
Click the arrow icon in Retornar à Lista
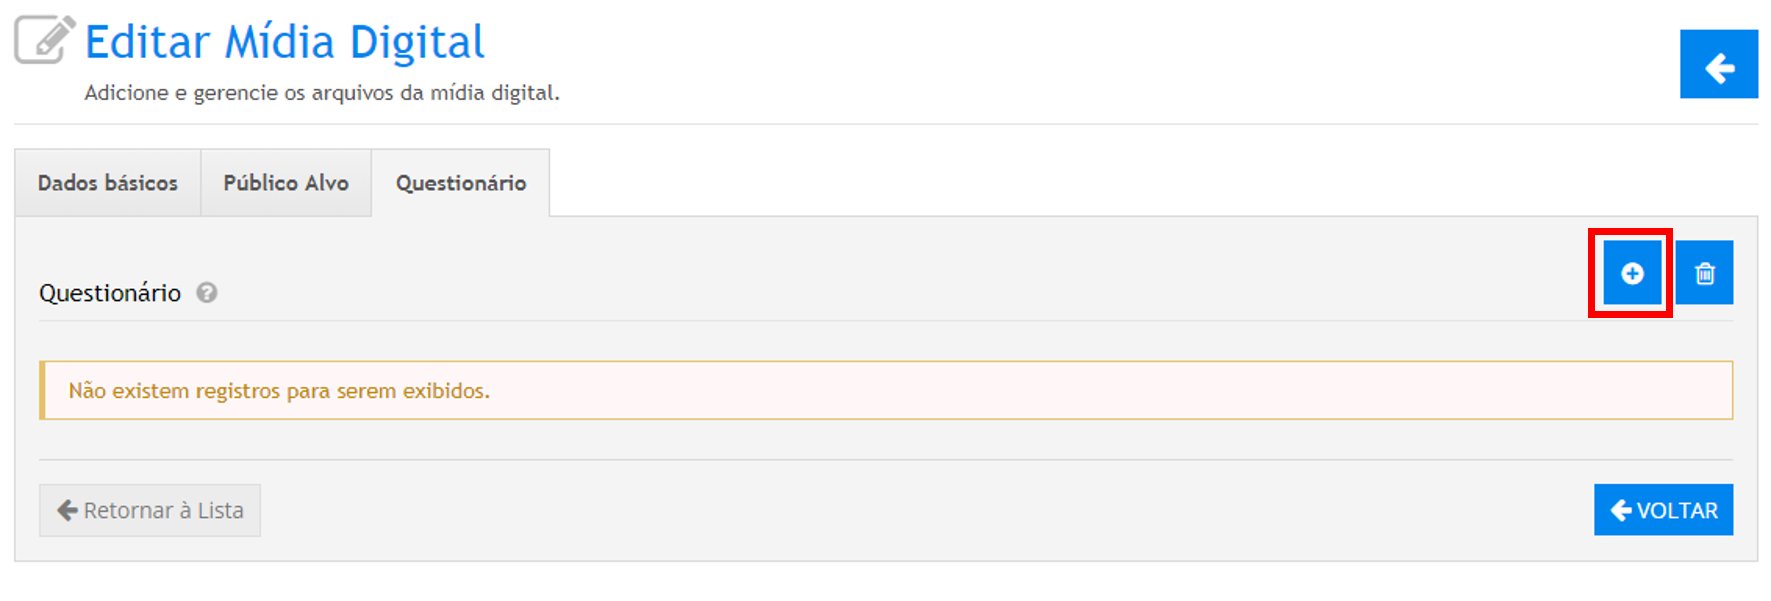click(67, 511)
